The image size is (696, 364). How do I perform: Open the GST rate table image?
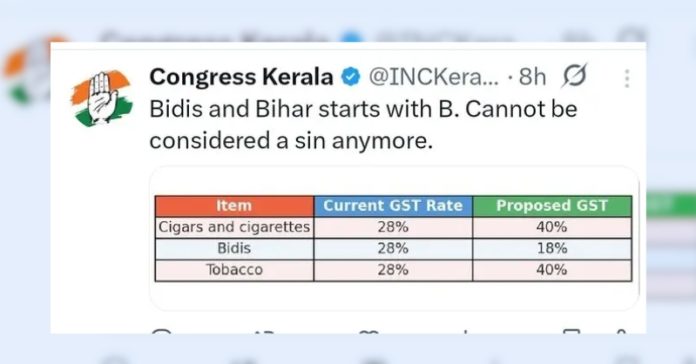394,238
